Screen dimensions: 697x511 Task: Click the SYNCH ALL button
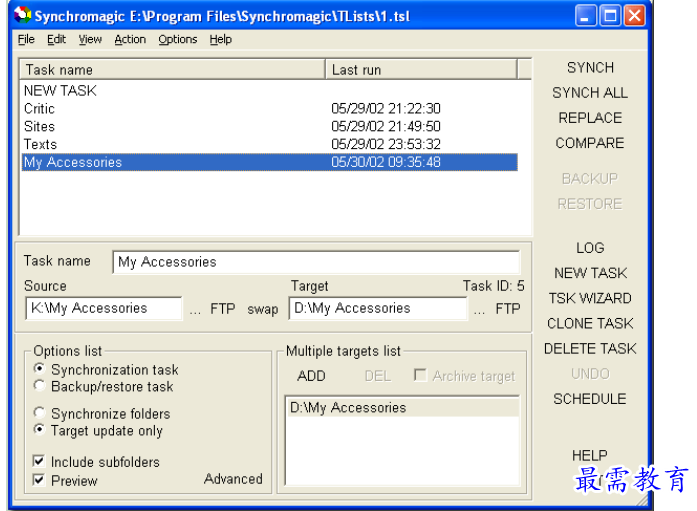590,93
